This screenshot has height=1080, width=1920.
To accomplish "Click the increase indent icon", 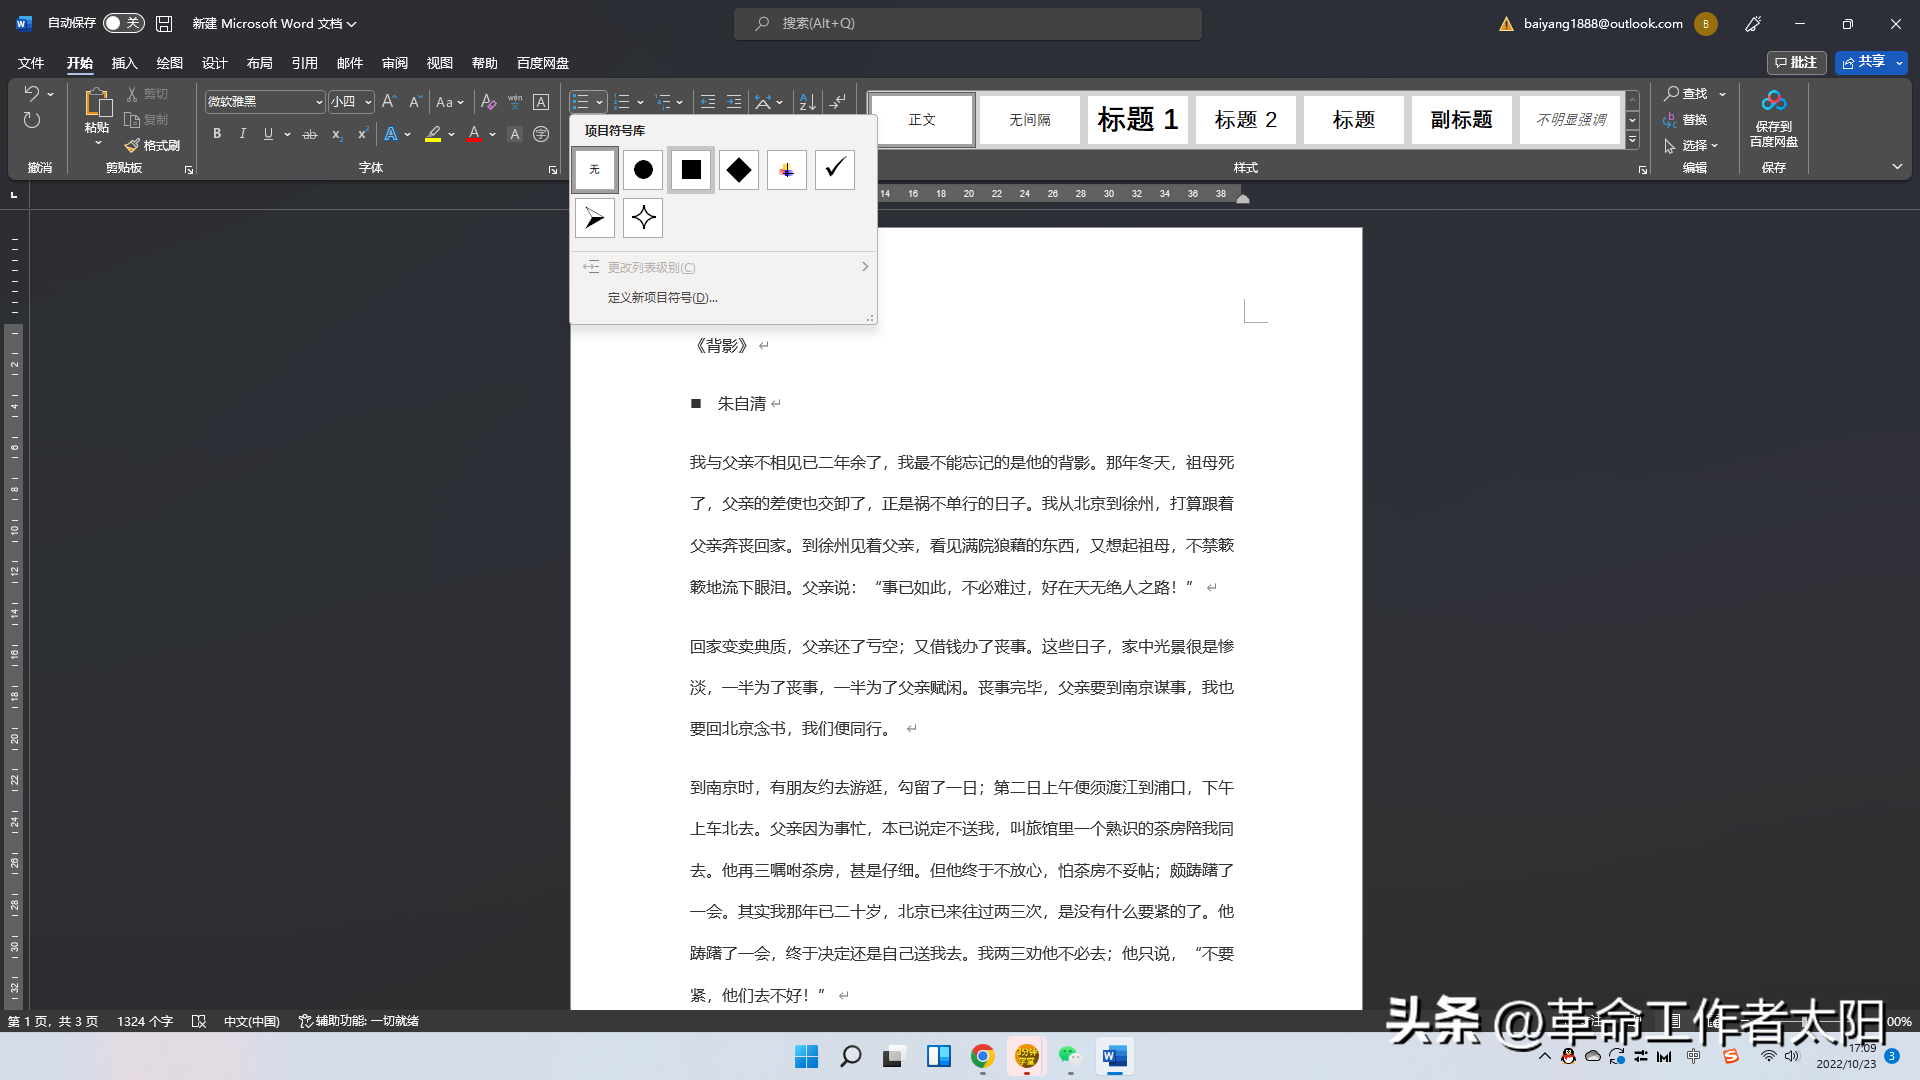I will [x=734, y=102].
